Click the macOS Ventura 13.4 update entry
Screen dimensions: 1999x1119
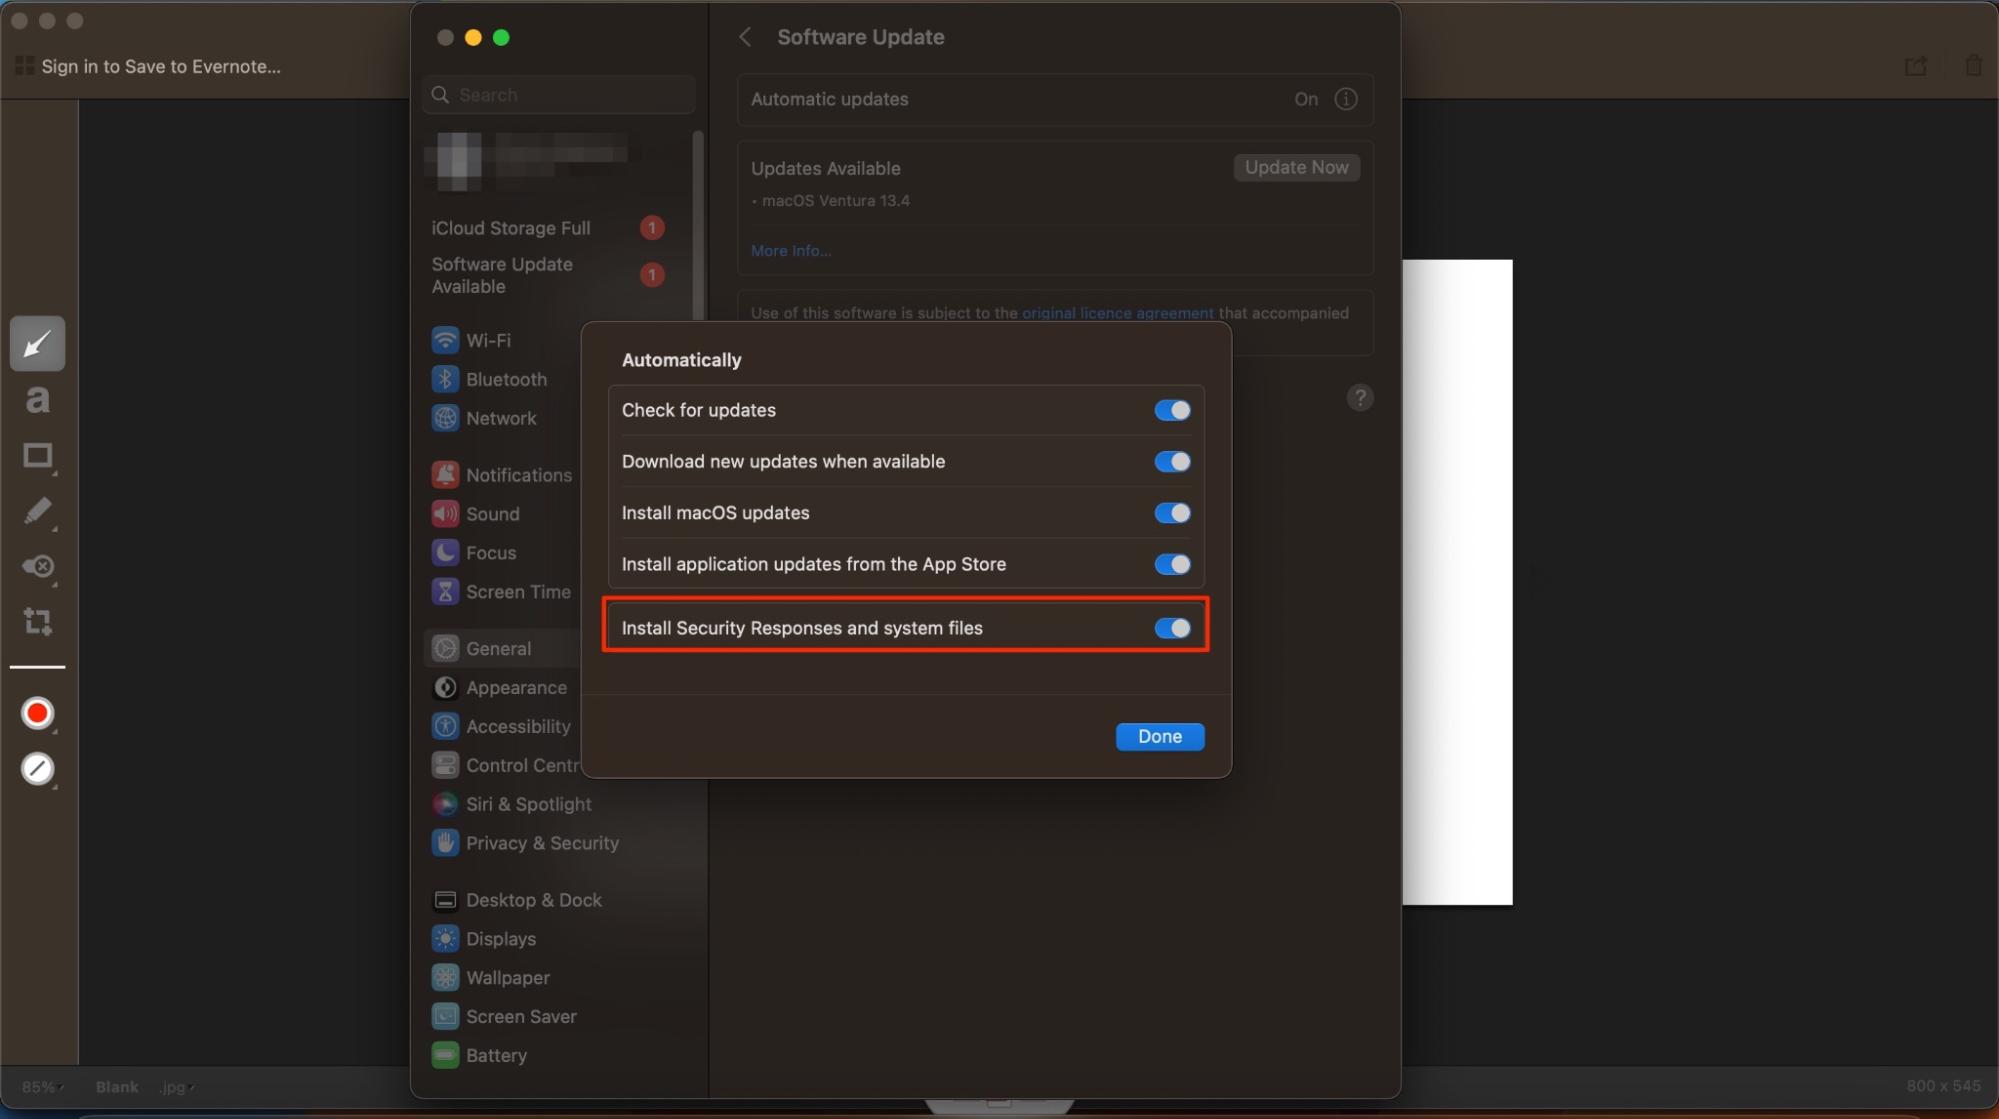click(x=835, y=201)
